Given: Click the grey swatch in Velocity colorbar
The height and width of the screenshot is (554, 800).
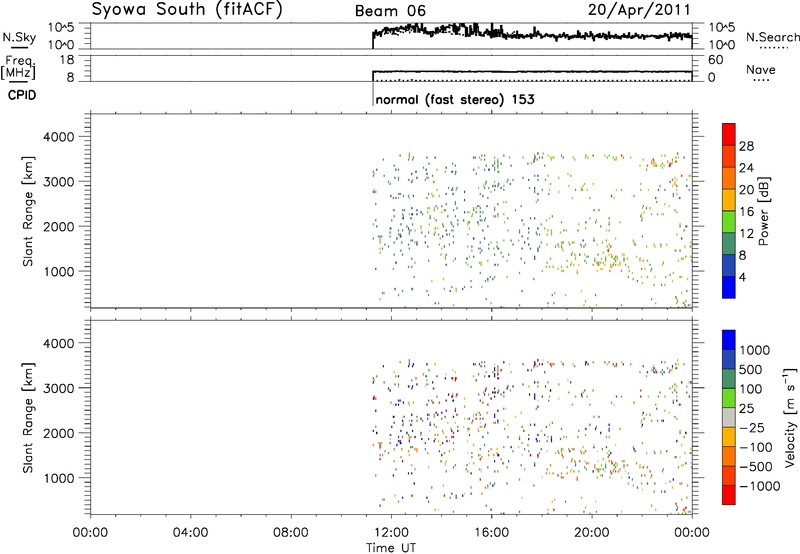Looking at the screenshot, I should [x=729, y=417].
